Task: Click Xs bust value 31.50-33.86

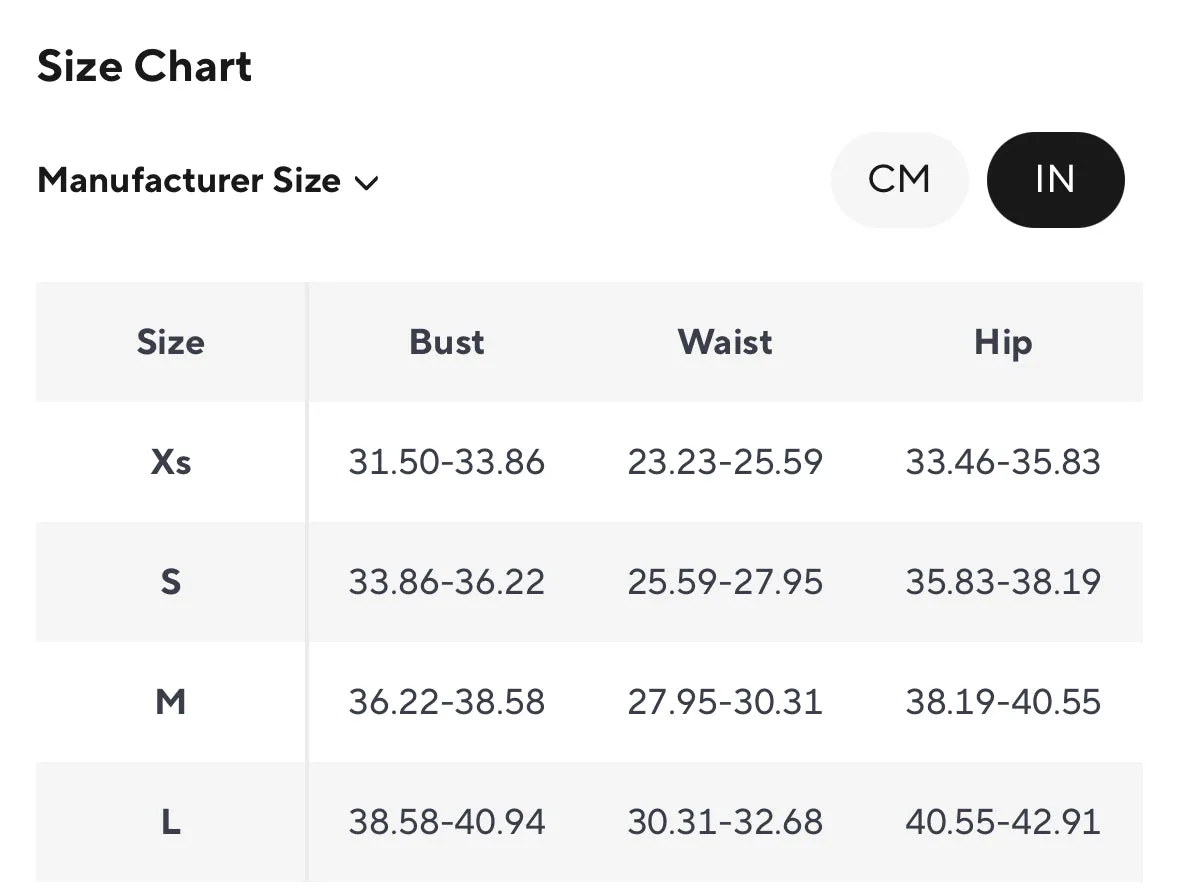Action: coord(447,462)
